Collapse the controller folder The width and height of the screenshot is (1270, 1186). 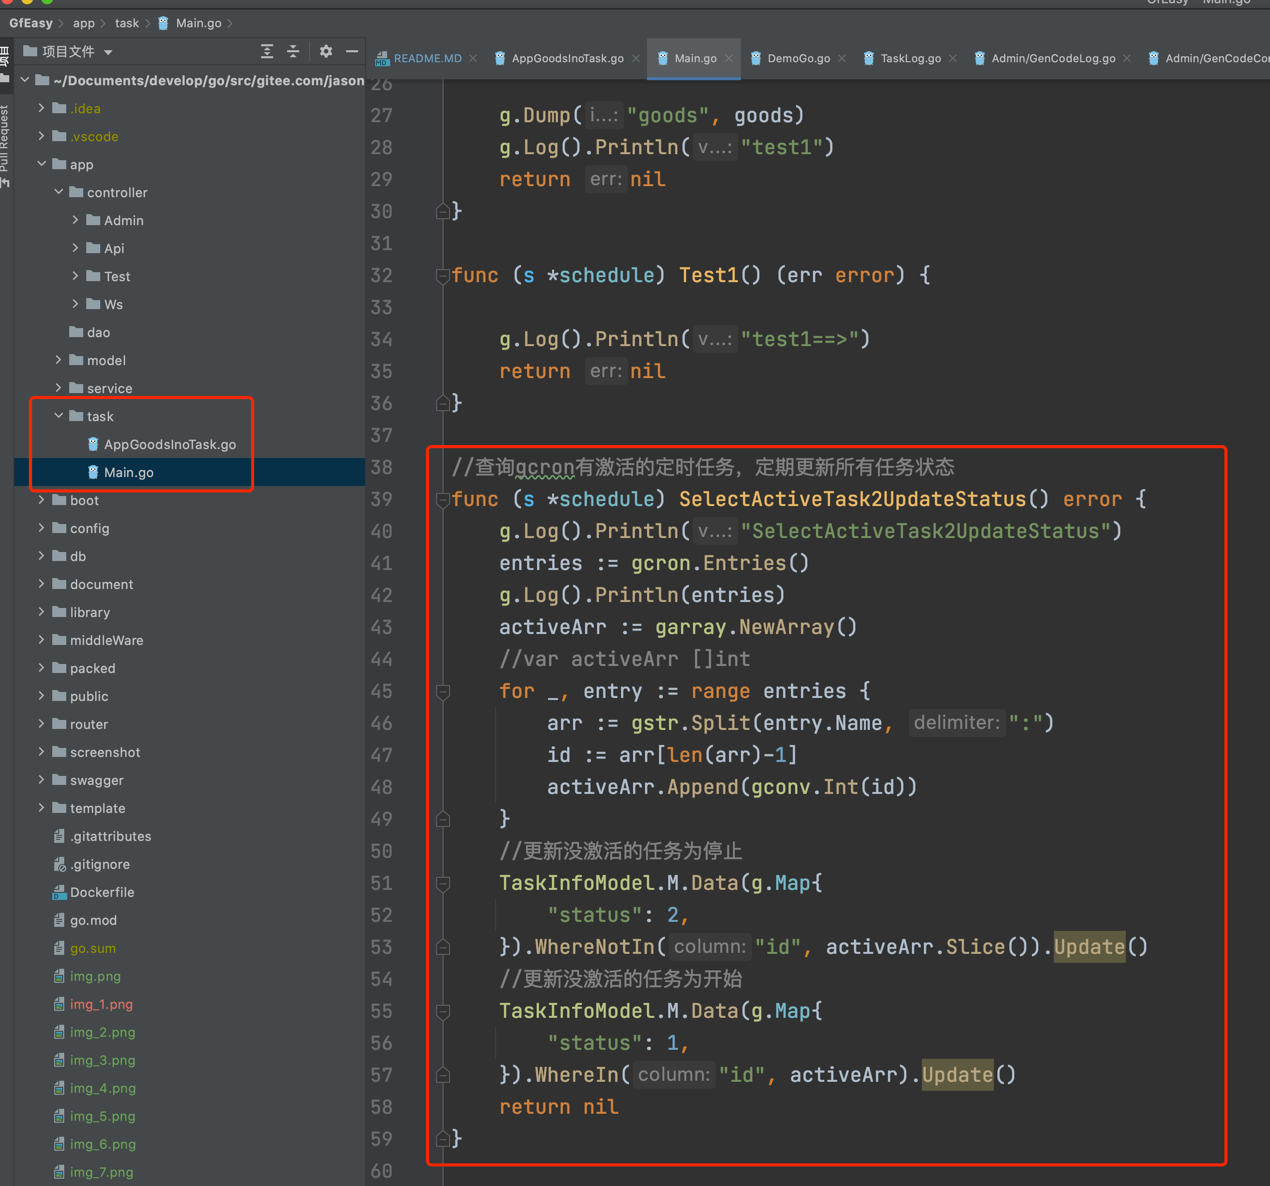58,192
